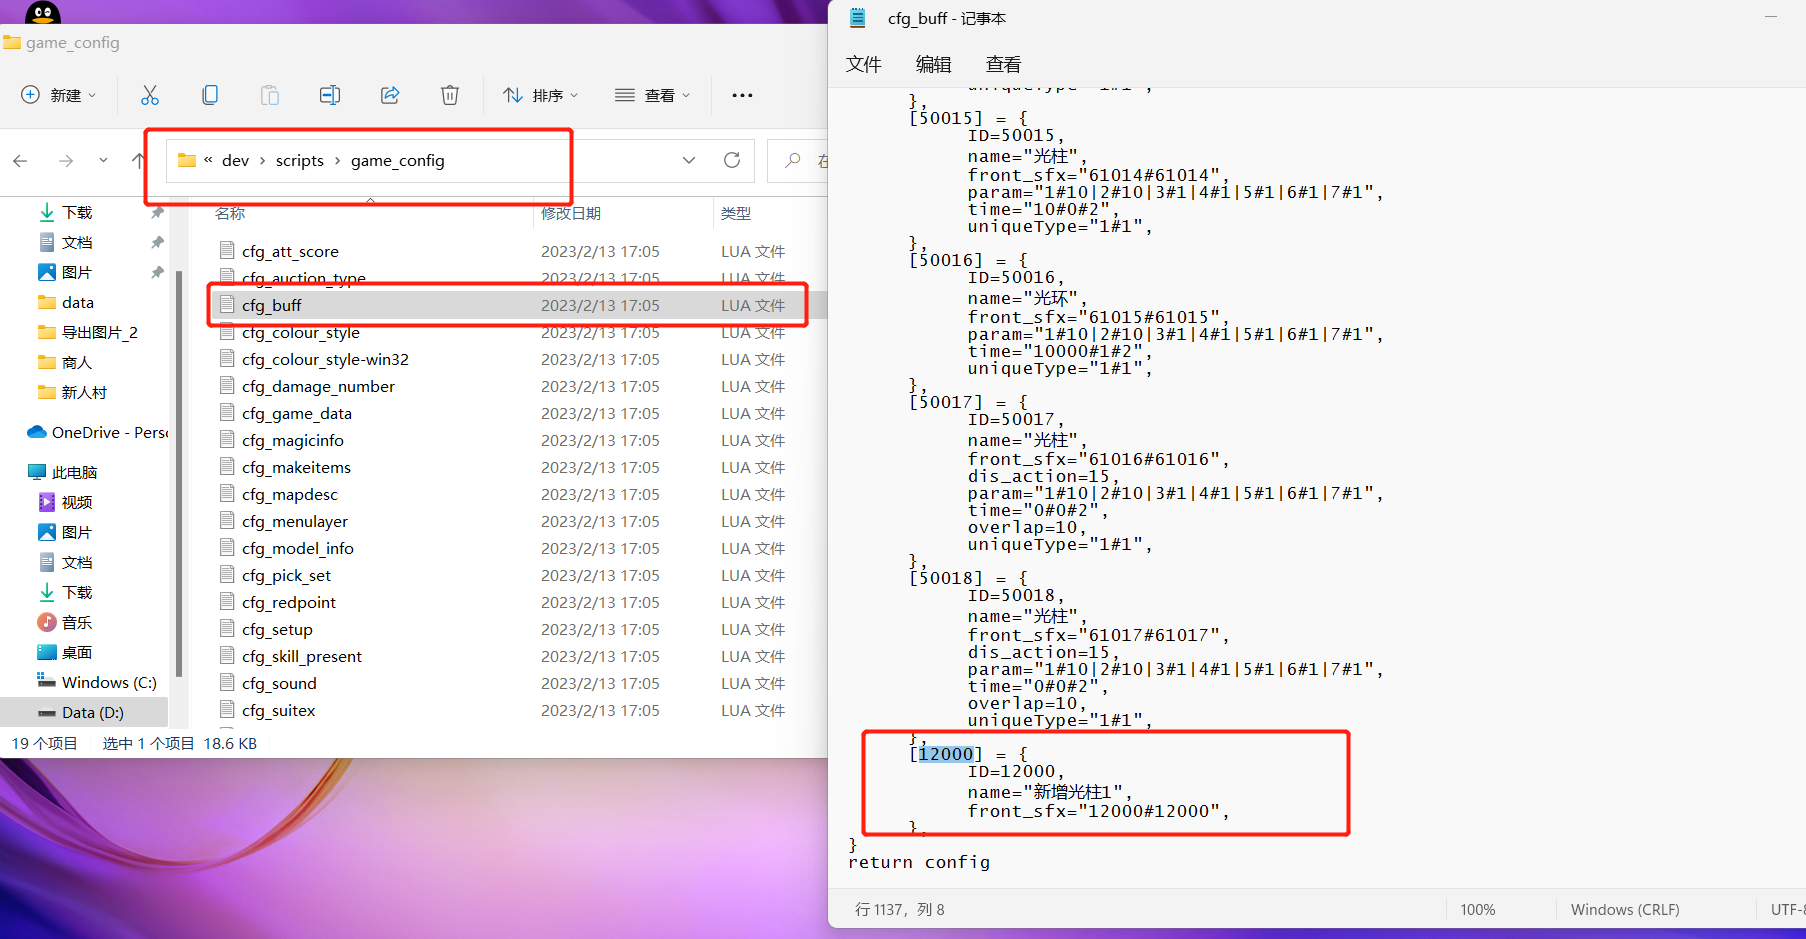Open pinned 文档 in quick access
This screenshot has height=939, width=1806.
(77, 242)
